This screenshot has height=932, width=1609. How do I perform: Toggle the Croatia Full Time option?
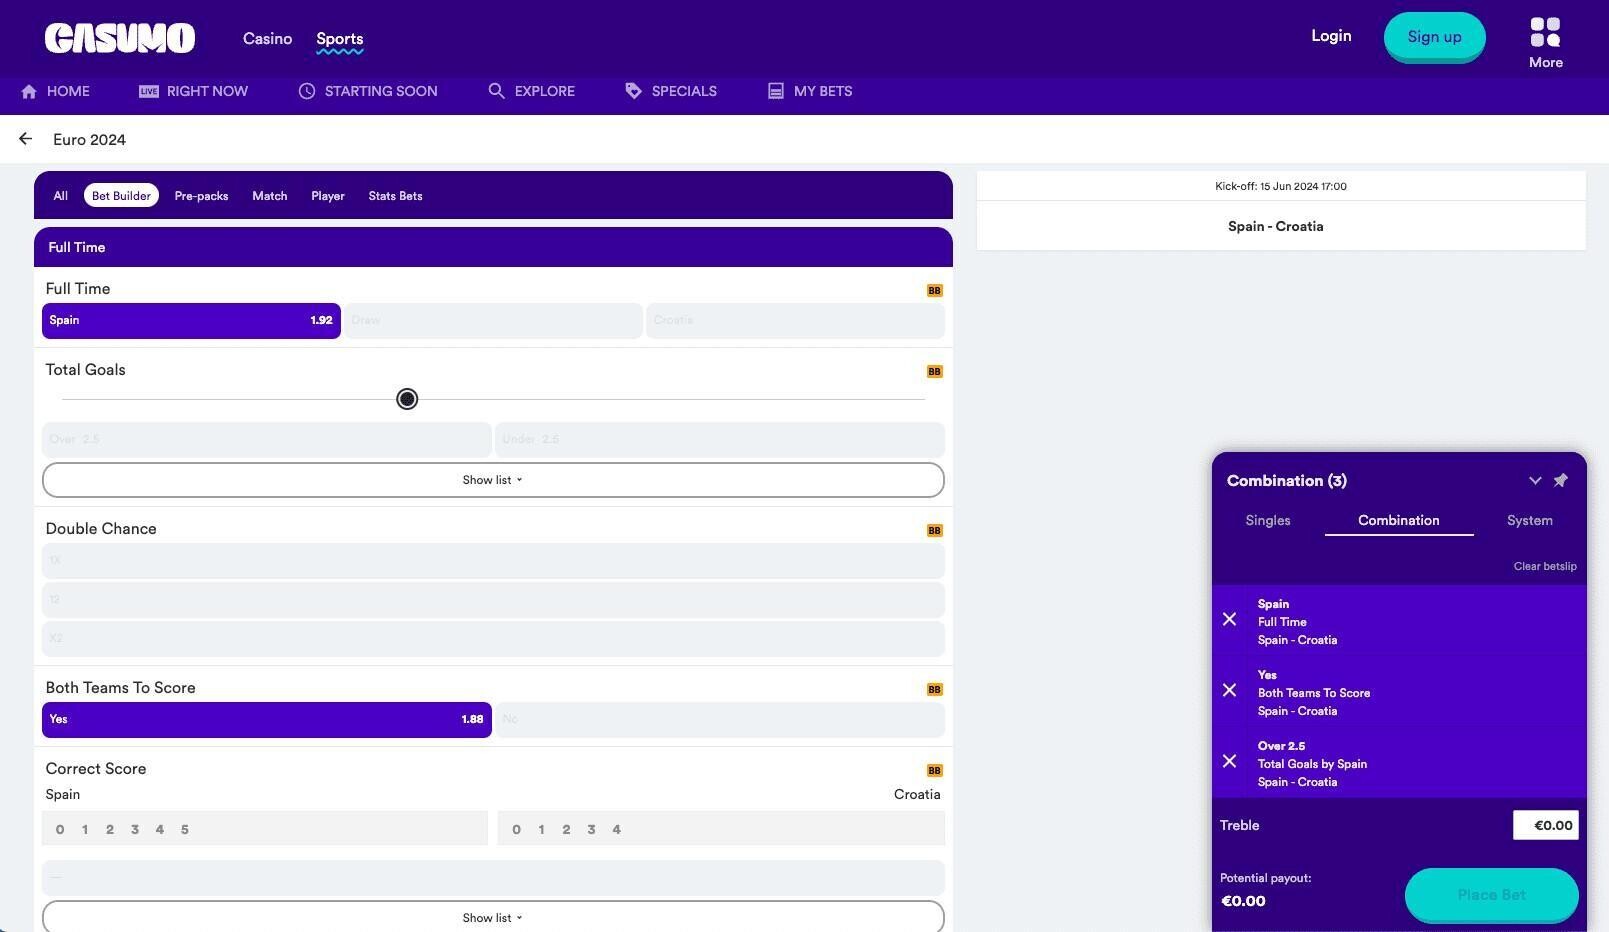(x=795, y=321)
